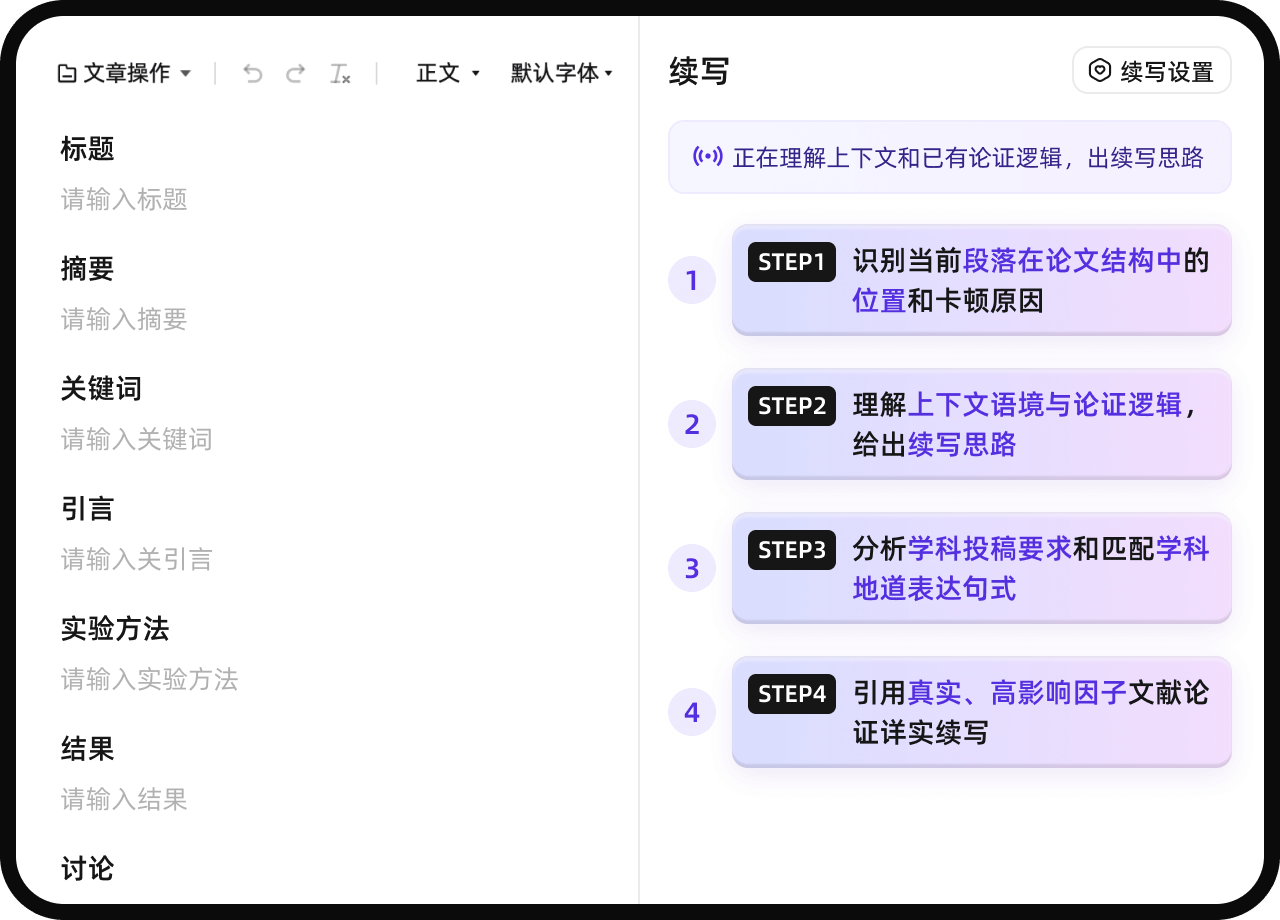Screen dimensions: 1280x920
Task: Click the clear formatting icon
Action: pyautogui.click(x=340, y=73)
